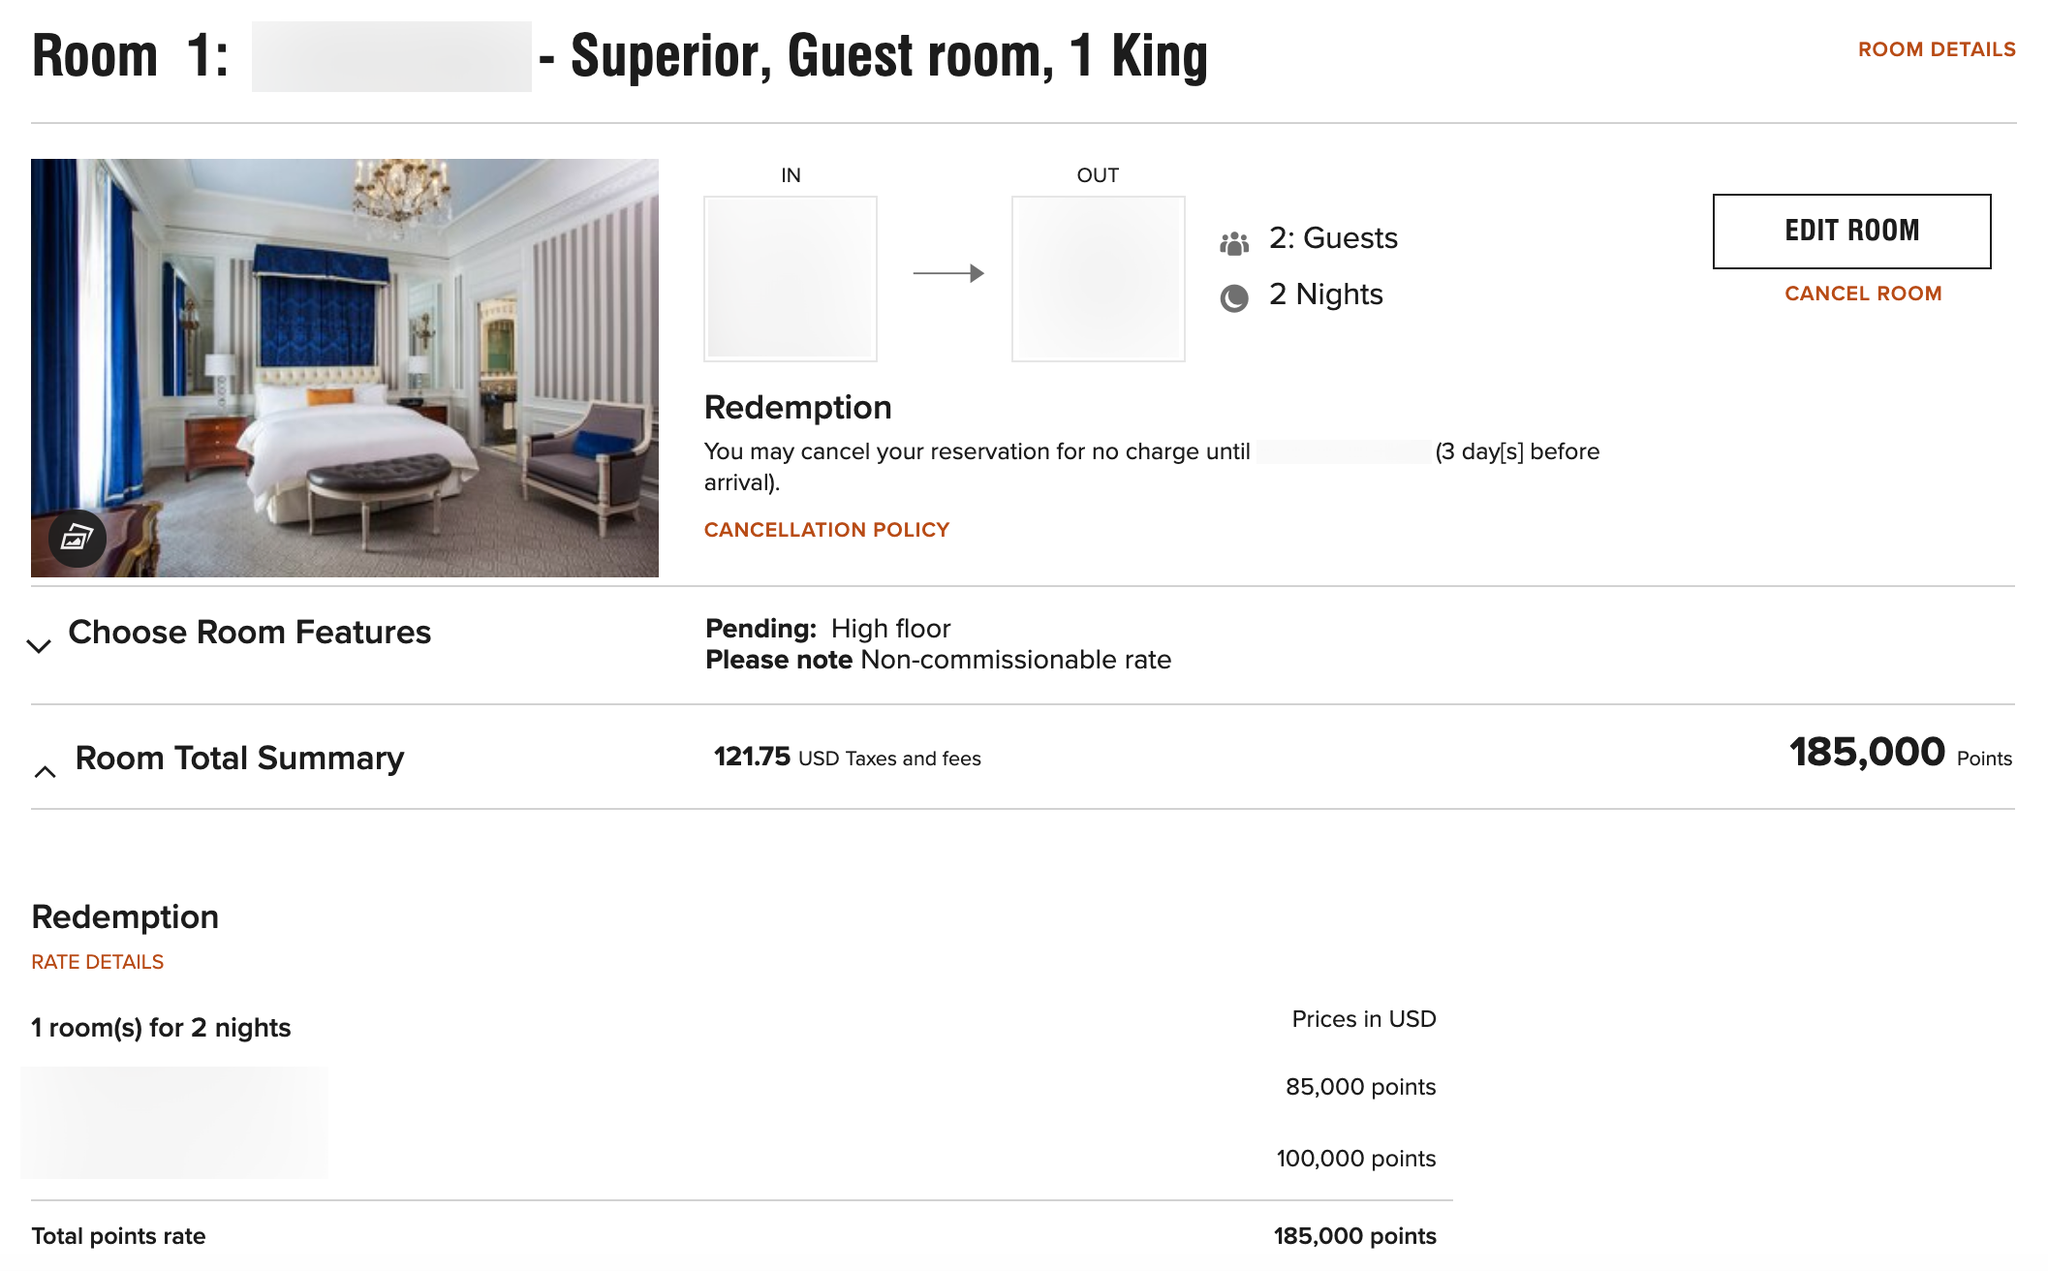
Task: Click the arrow between IN and OUT dates
Action: (x=948, y=272)
